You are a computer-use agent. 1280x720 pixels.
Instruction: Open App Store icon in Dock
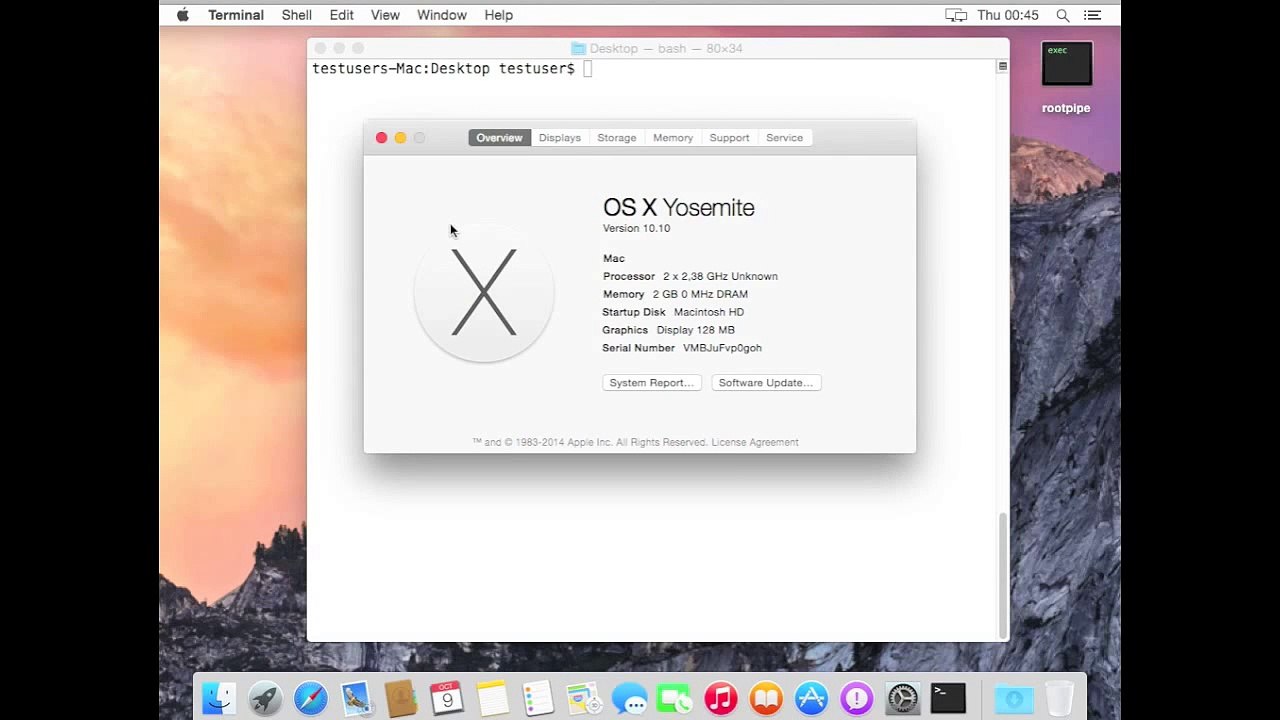[812, 698]
